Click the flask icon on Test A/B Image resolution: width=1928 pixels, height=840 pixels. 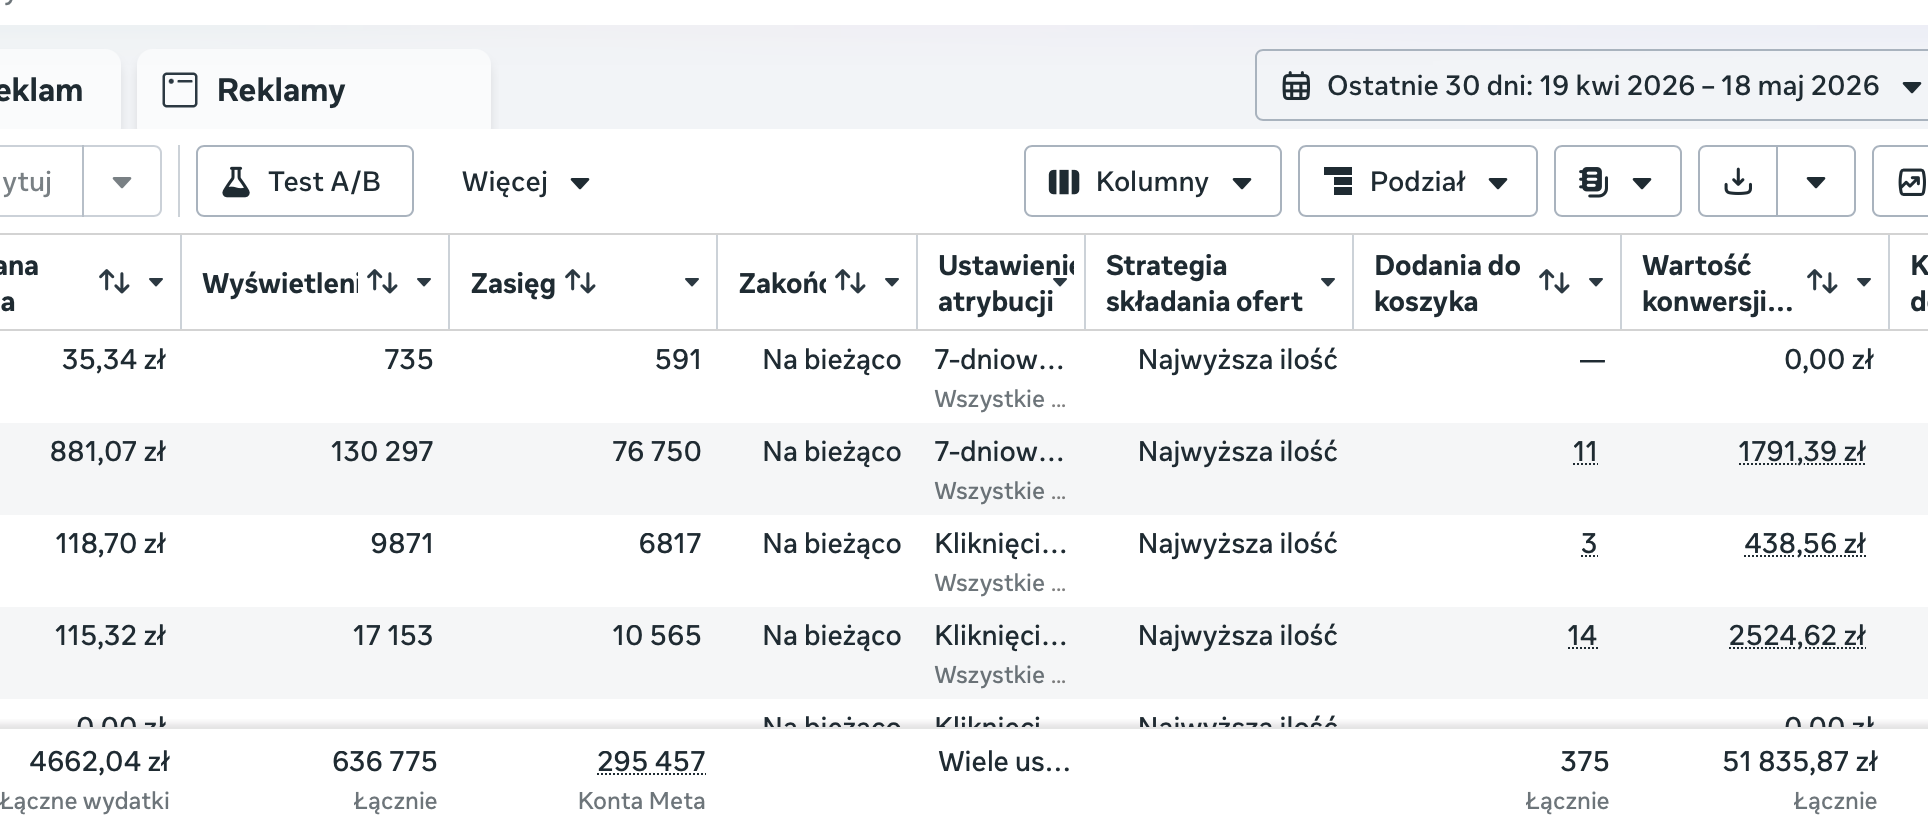tap(236, 182)
